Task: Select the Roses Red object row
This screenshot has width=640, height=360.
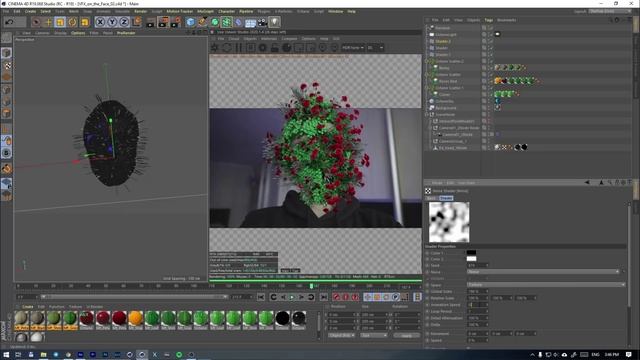Action: (448, 81)
